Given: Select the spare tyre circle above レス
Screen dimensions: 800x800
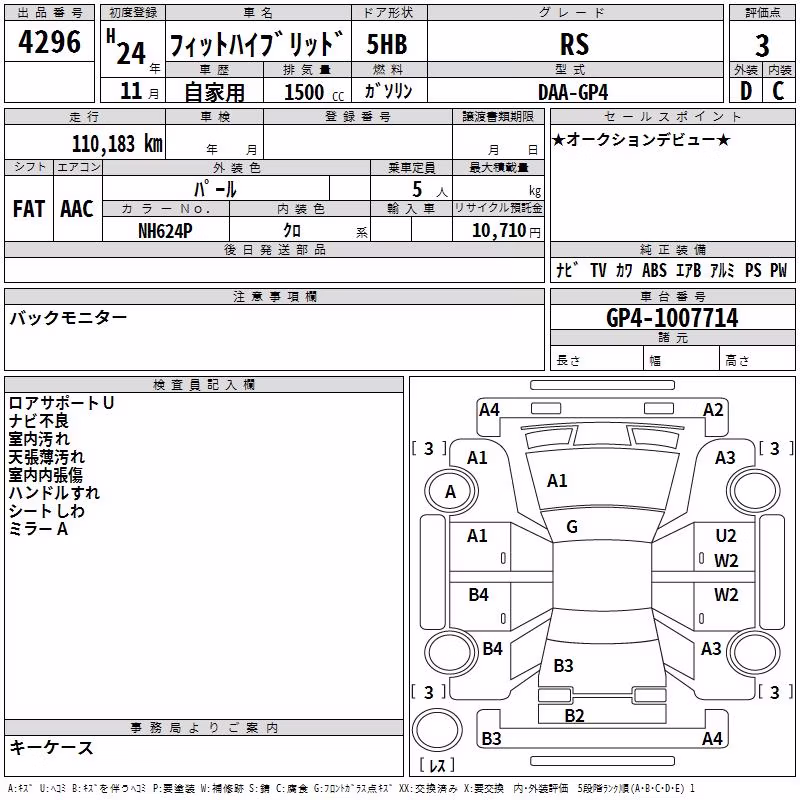Looking at the screenshot, I should [437, 729].
